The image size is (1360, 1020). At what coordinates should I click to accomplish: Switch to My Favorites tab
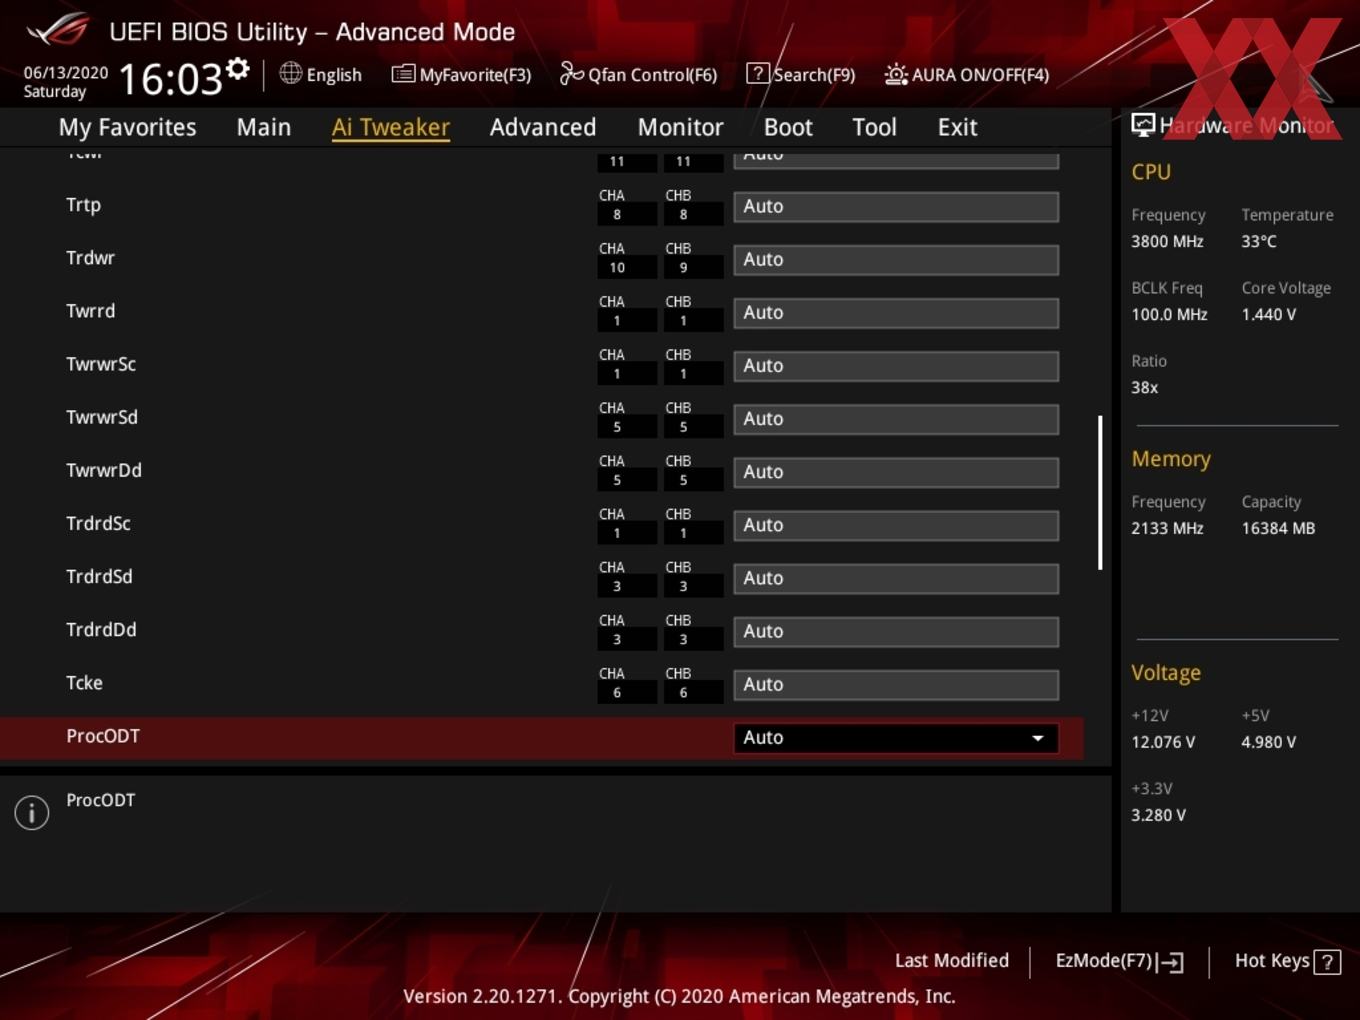coord(127,127)
